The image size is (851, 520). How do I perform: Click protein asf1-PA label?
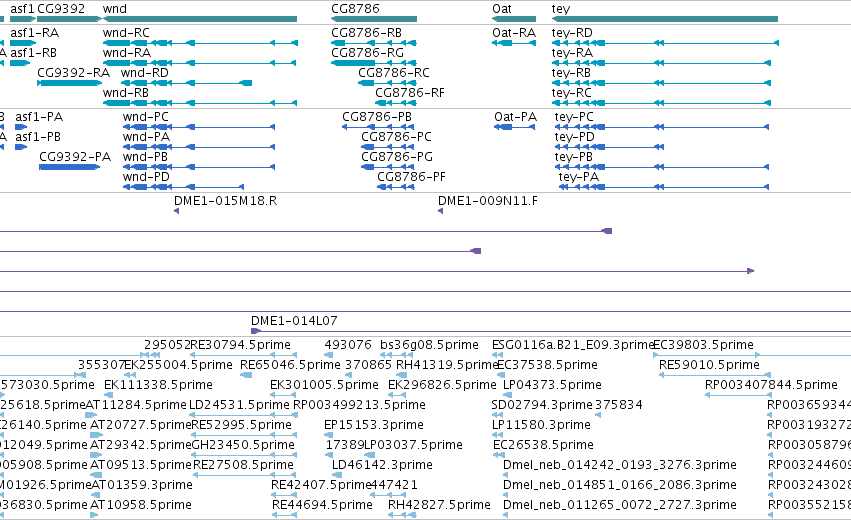(x=39, y=117)
